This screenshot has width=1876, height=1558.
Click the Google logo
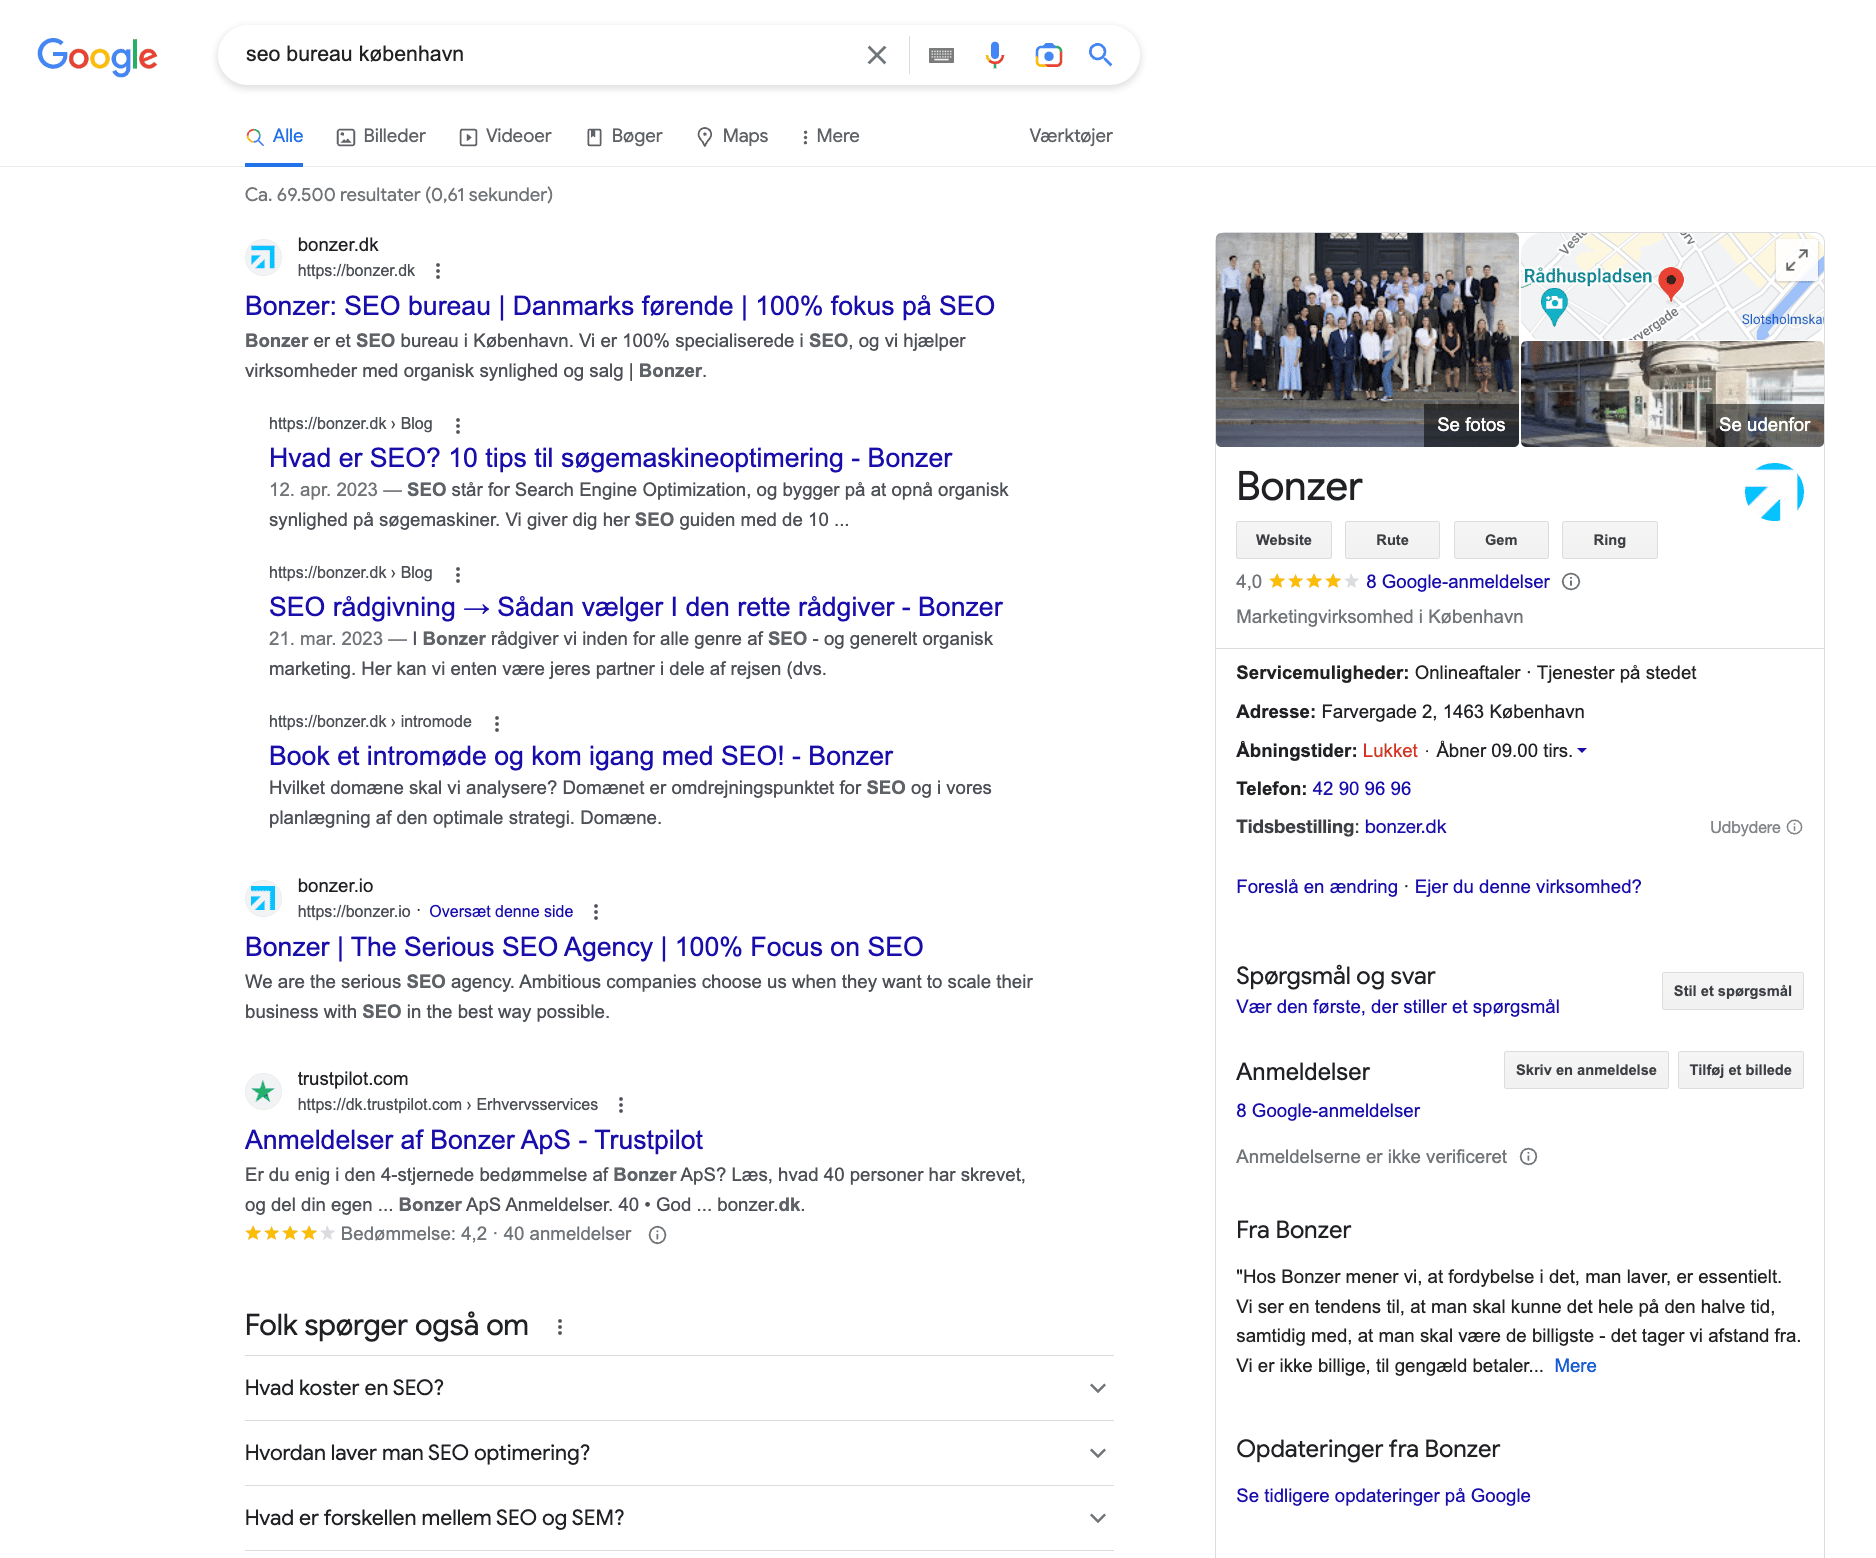(x=97, y=56)
